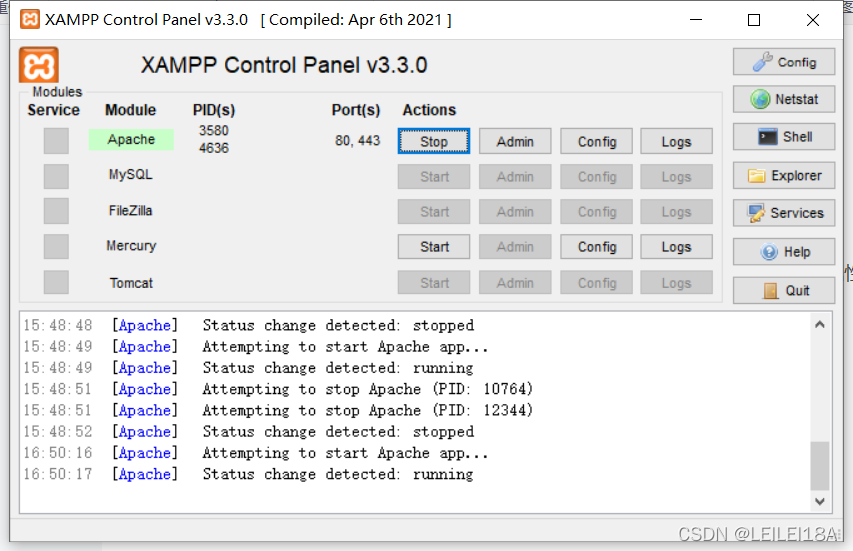The height and width of the screenshot is (551, 853).
Task: Click the down arrow on the log scrollbar
Action: pos(820,502)
